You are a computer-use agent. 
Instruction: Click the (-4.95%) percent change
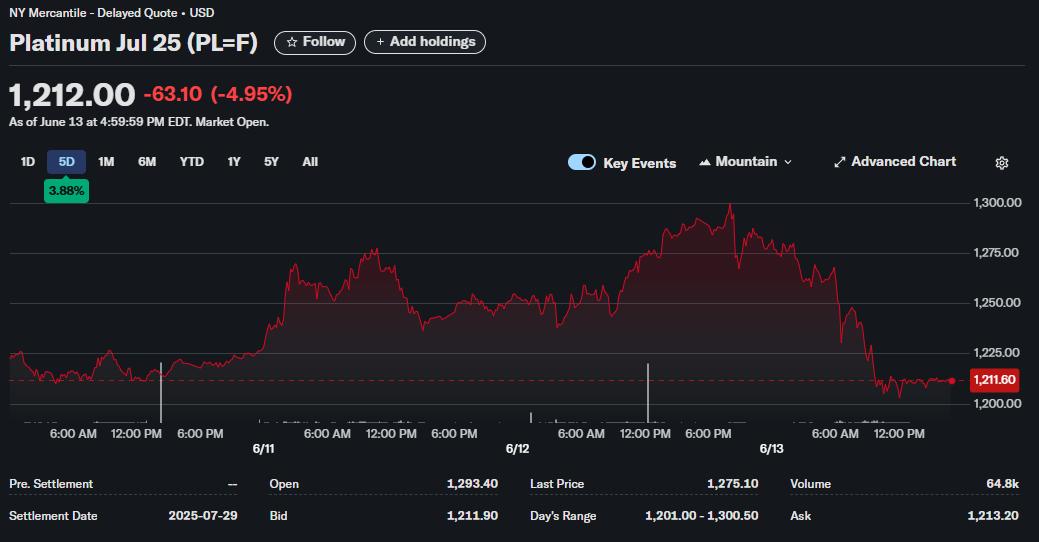click(x=252, y=94)
